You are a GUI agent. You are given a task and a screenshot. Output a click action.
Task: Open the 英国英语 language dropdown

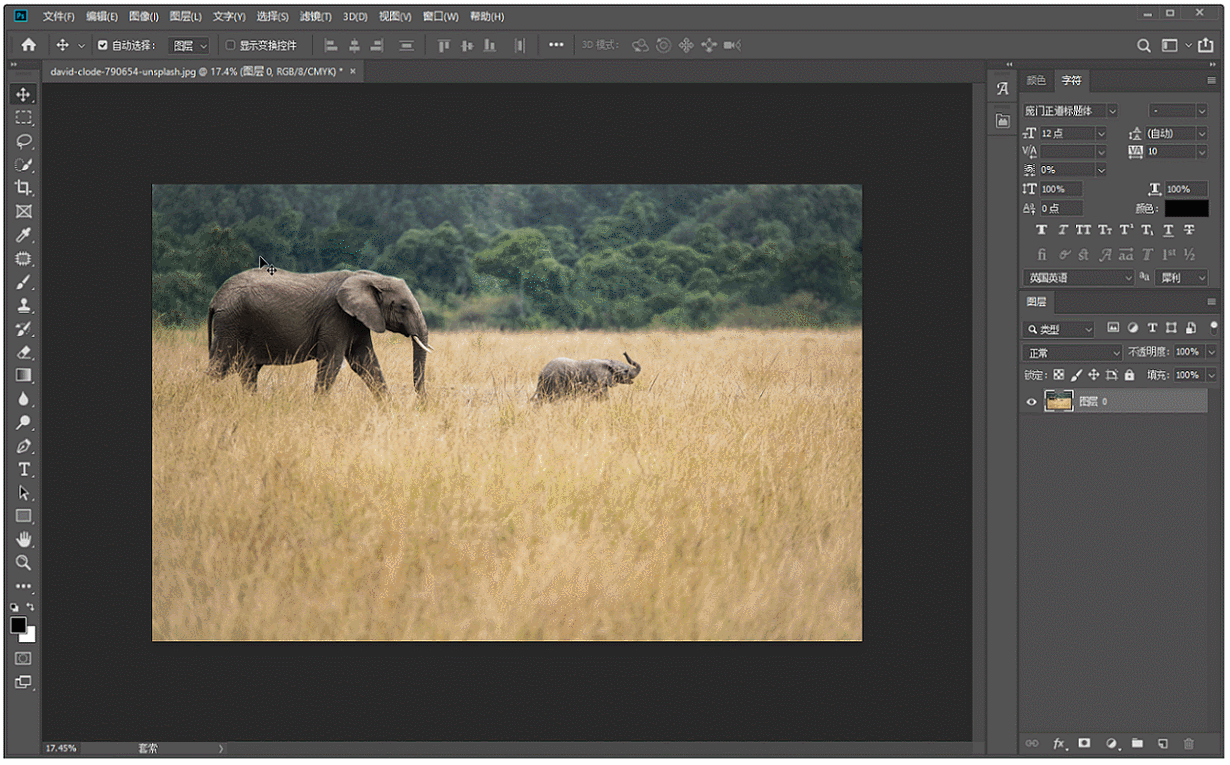pos(1078,277)
